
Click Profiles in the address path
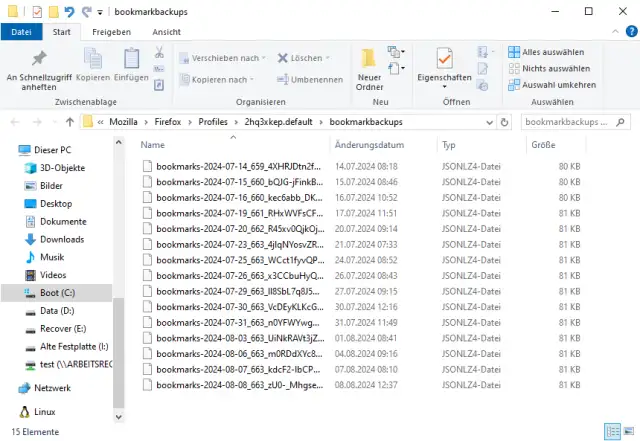click(213, 122)
